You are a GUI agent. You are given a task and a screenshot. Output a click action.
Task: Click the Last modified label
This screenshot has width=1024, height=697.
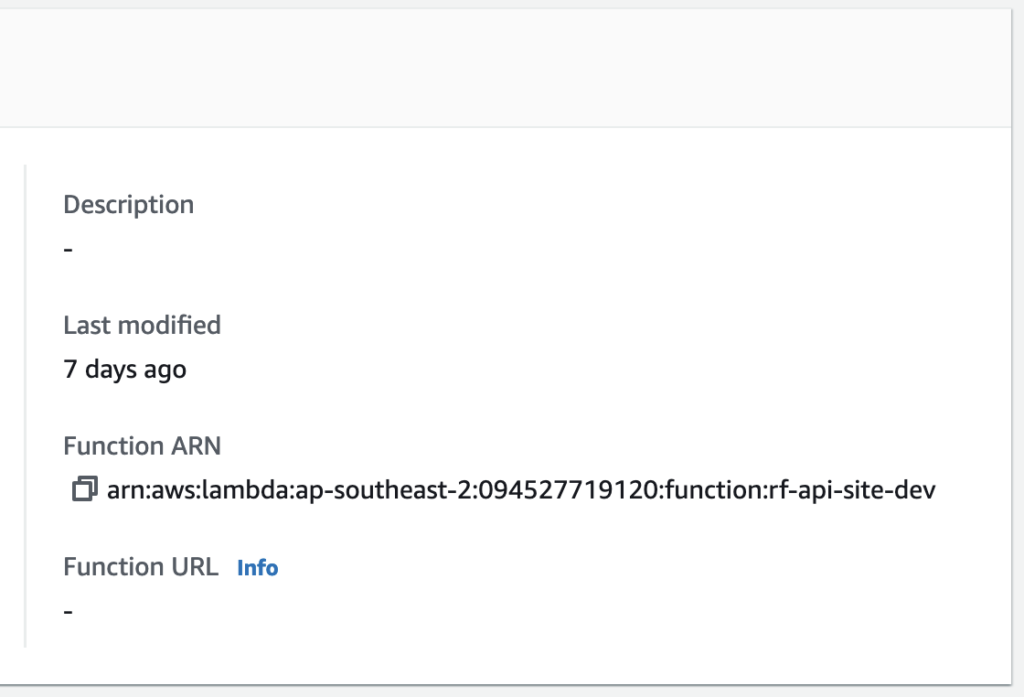tap(142, 325)
